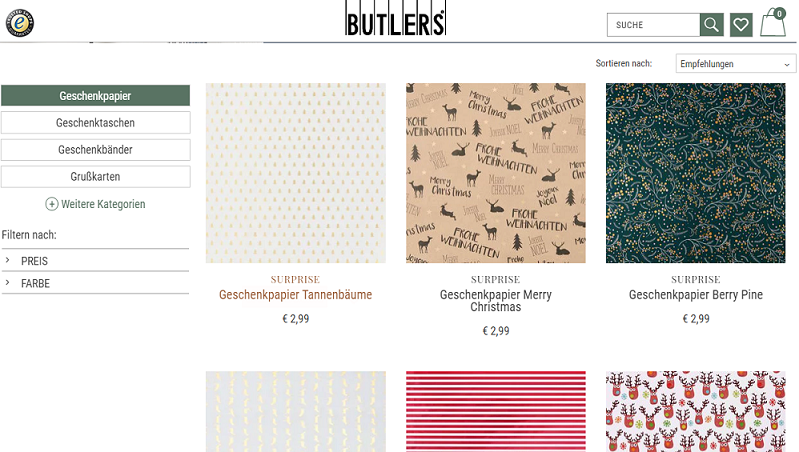This screenshot has width=799, height=452.
Task: Click the red striped wrapping paper thumbnail
Action: pyautogui.click(x=496, y=411)
